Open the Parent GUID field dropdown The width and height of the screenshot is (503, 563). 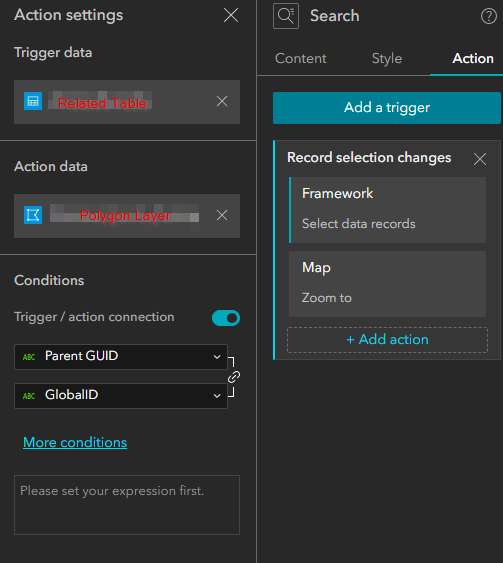[121, 357]
